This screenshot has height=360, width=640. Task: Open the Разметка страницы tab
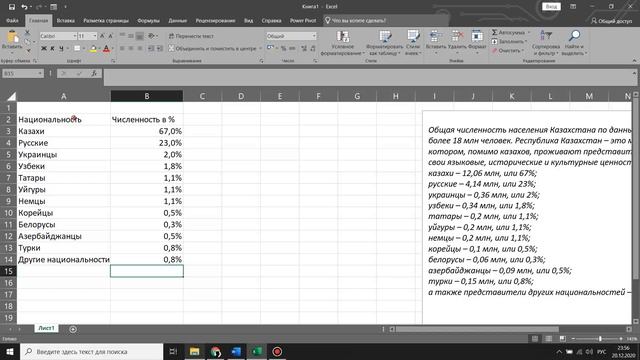tap(106, 20)
